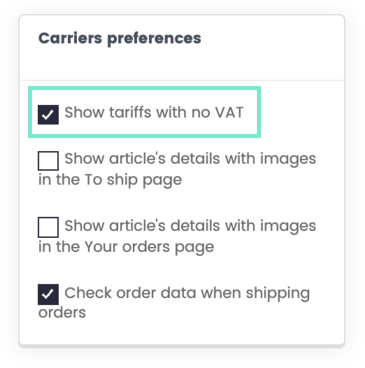
Task: Click the Carriers preferences heading
Action: pos(120,39)
